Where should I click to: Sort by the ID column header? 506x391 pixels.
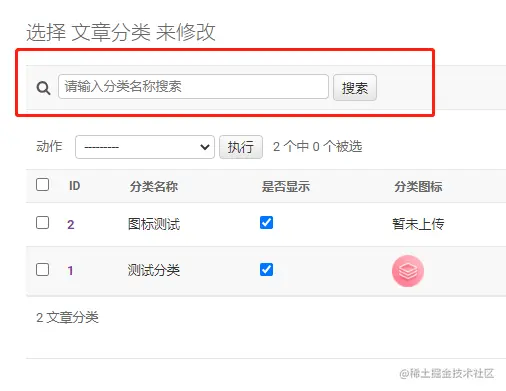pos(75,186)
